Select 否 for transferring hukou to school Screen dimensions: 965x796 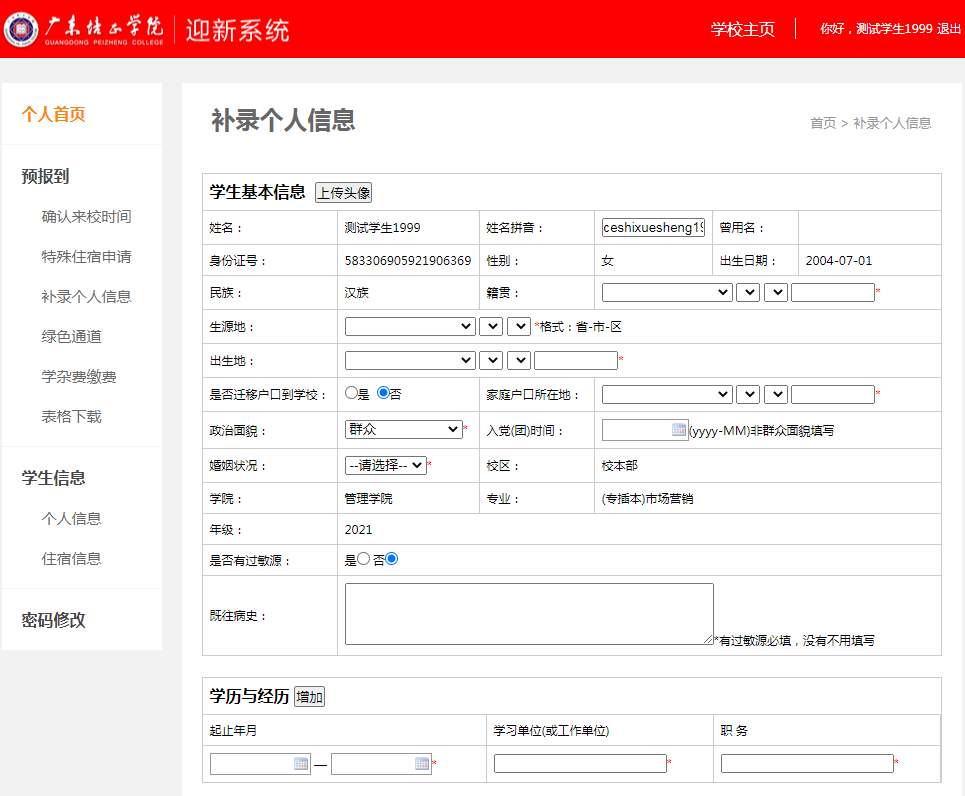point(383,394)
